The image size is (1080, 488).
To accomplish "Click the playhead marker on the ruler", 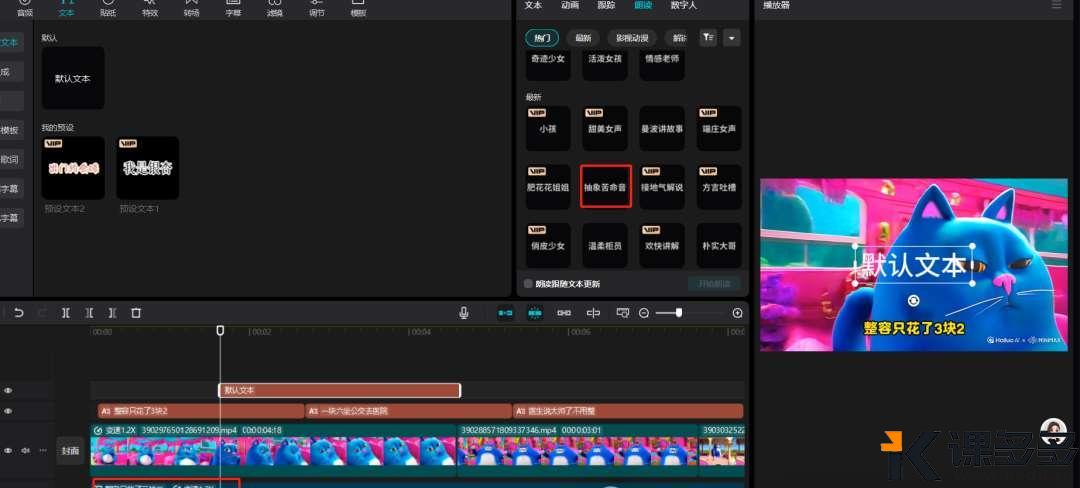I will pos(220,330).
